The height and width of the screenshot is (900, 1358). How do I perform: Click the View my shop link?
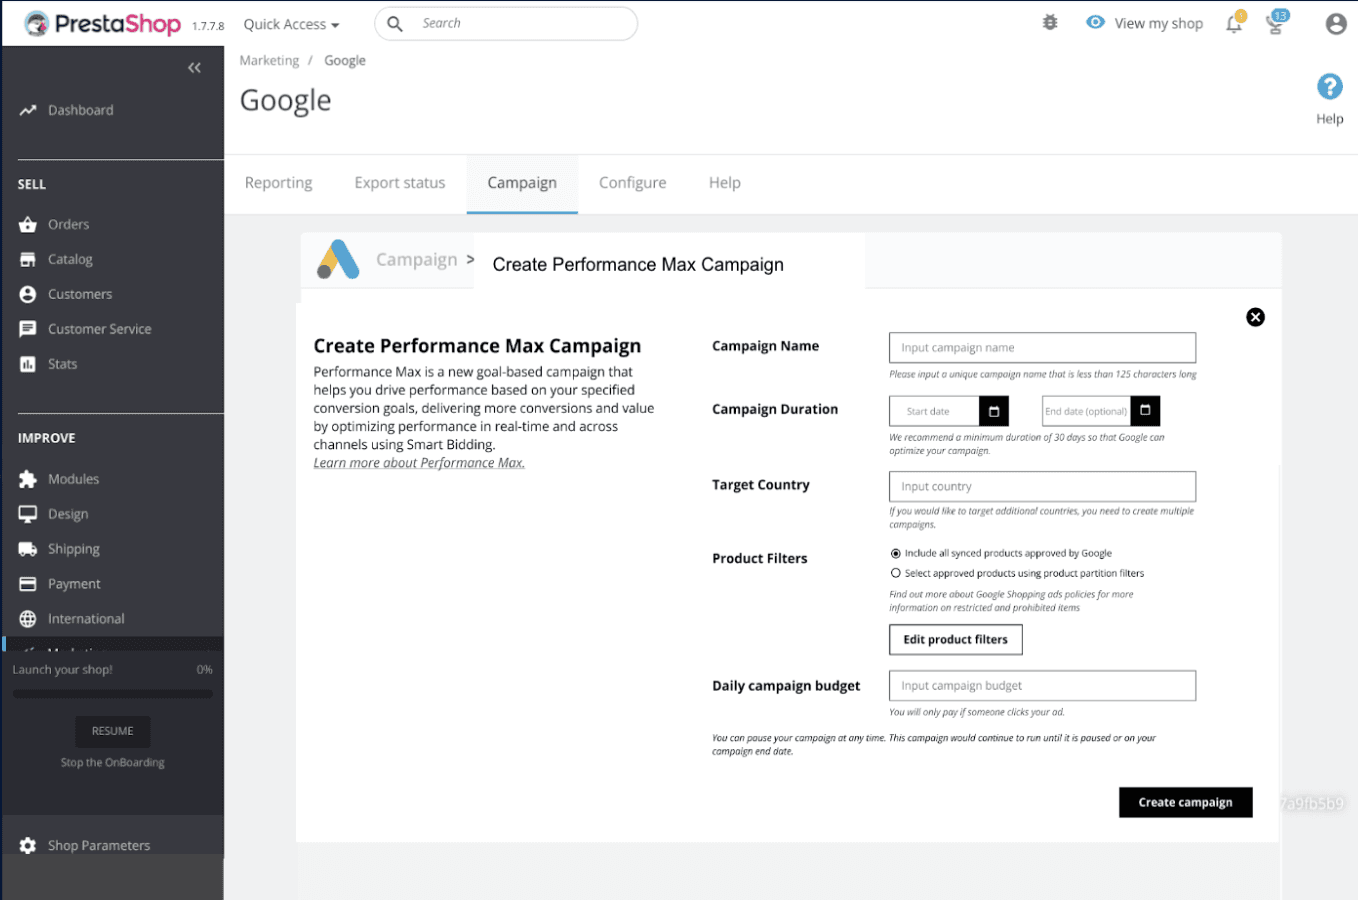[1159, 24]
